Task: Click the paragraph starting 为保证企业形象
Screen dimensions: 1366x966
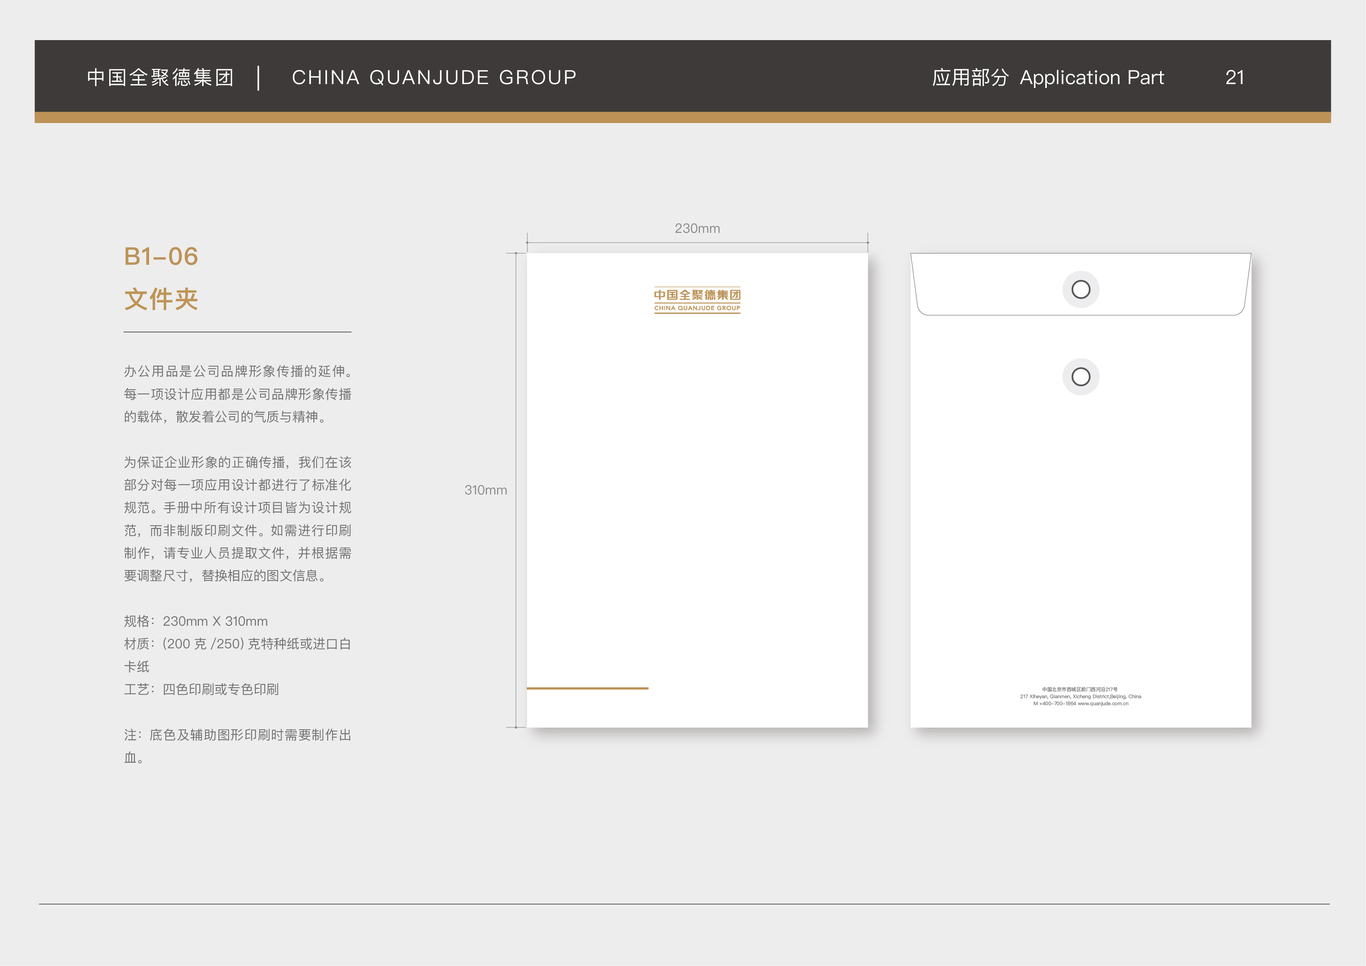Action: (238, 519)
